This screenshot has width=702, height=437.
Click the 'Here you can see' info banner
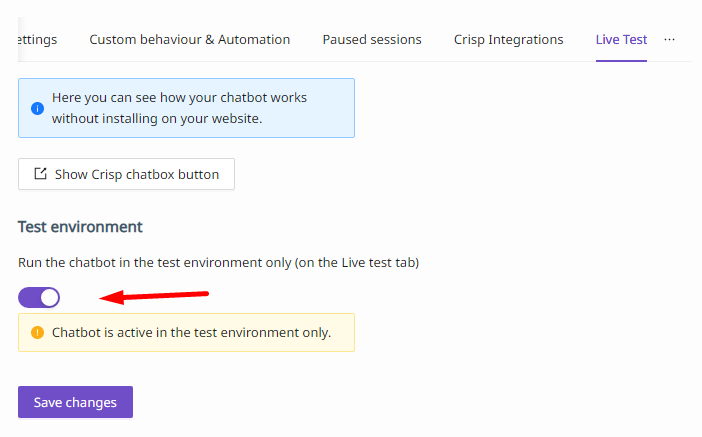186,108
